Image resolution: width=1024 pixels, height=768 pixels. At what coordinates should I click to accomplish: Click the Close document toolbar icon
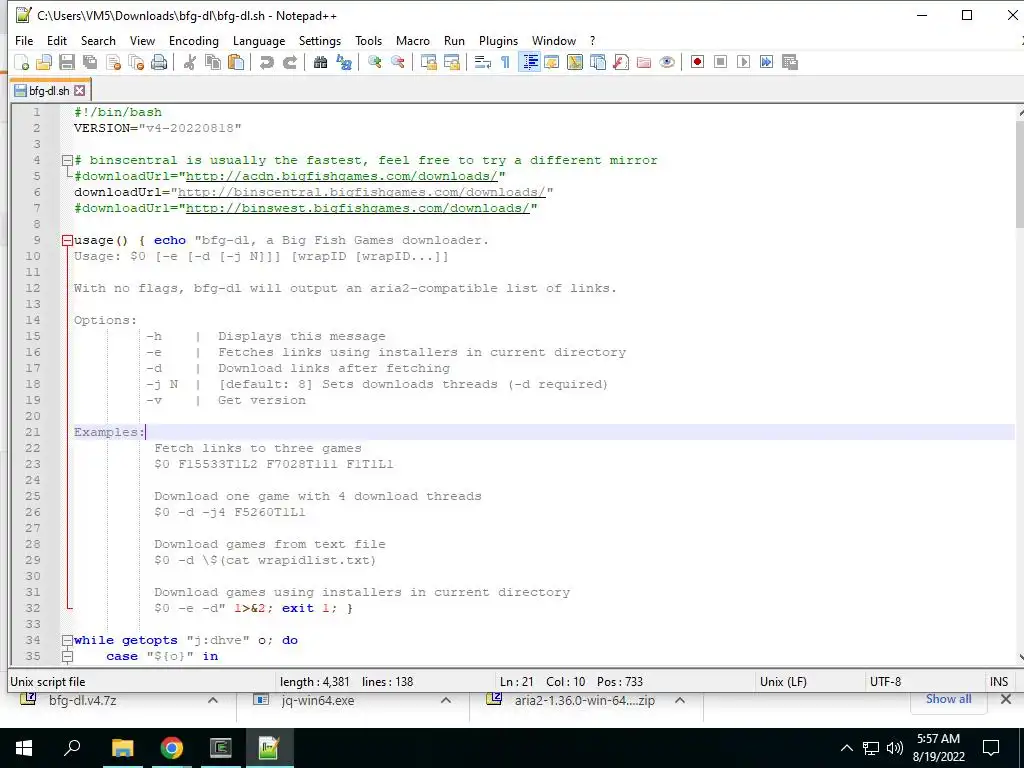pyautogui.click(x=114, y=62)
